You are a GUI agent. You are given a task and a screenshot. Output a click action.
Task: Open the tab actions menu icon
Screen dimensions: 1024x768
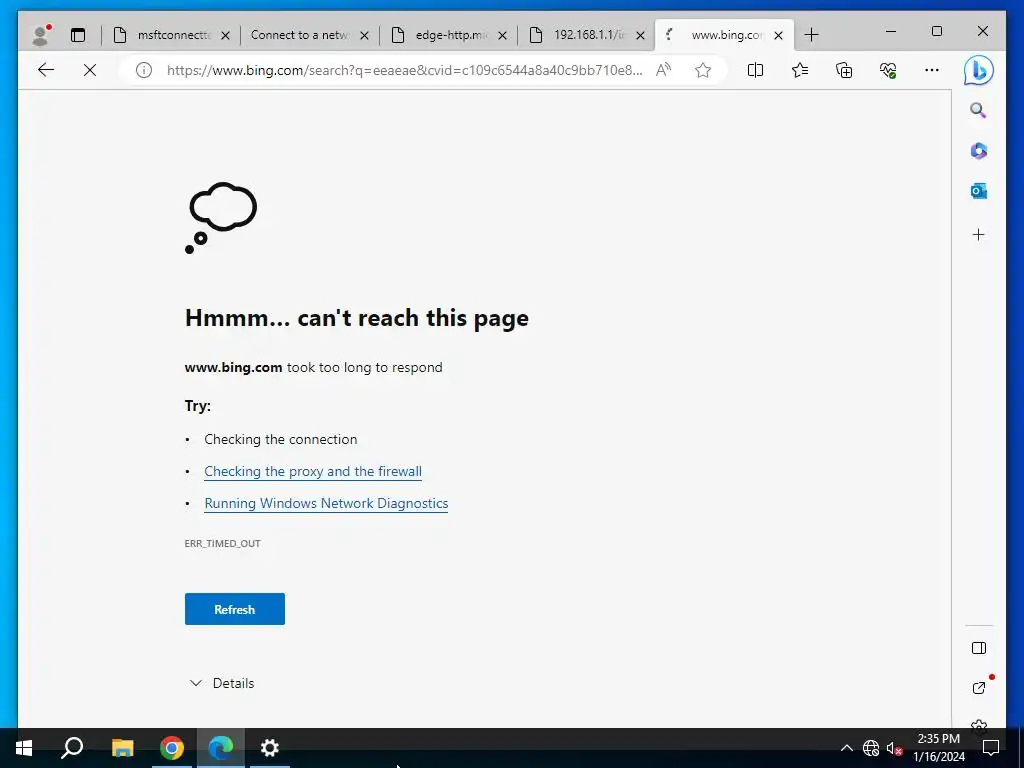pos(78,35)
